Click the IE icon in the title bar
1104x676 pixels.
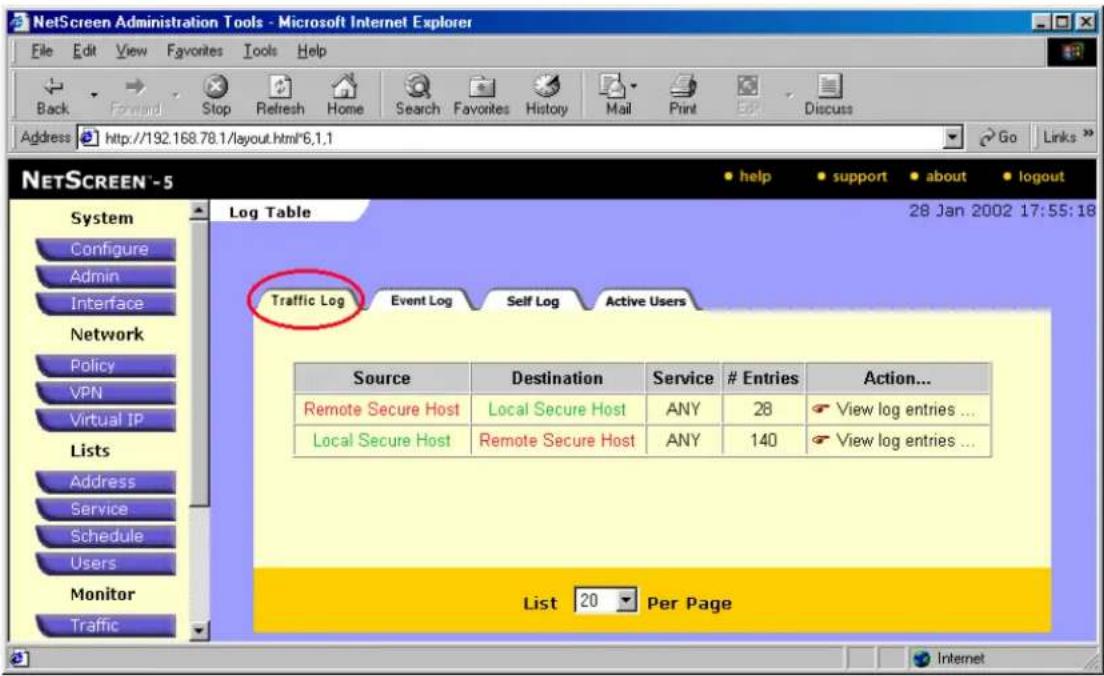click(x=18, y=22)
